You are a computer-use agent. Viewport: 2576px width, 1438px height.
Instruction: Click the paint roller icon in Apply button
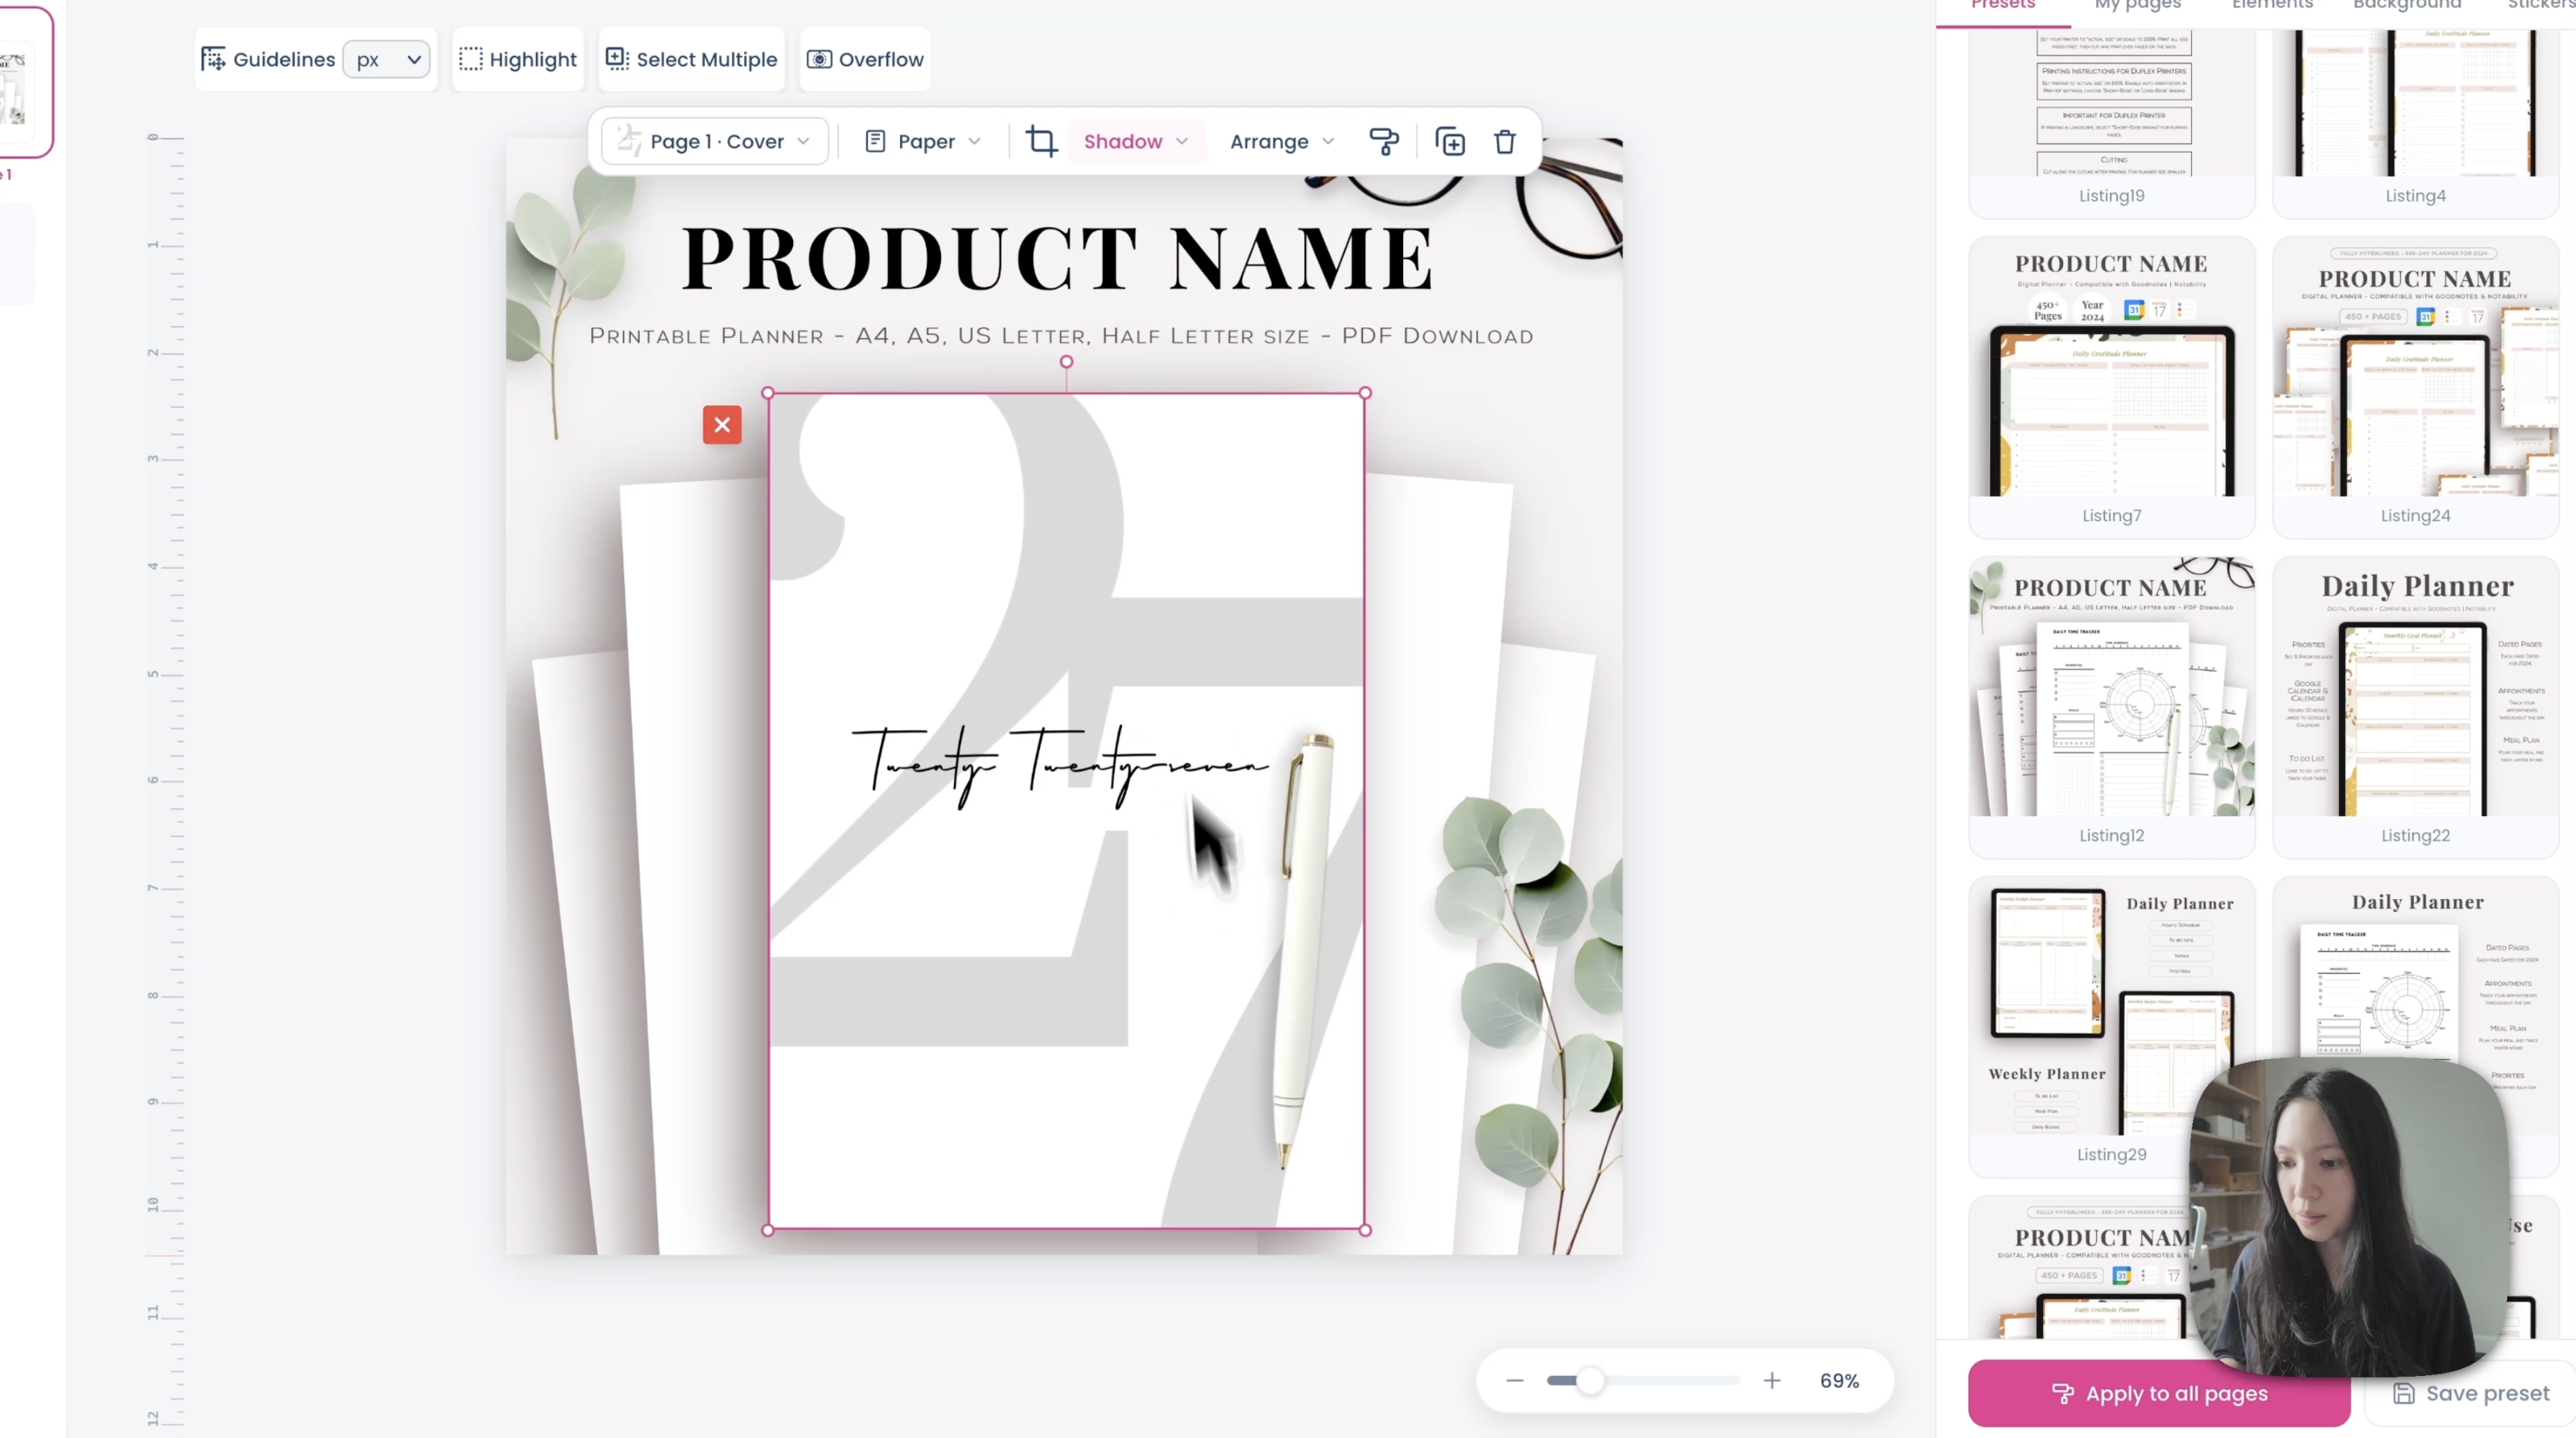point(2062,1393)
